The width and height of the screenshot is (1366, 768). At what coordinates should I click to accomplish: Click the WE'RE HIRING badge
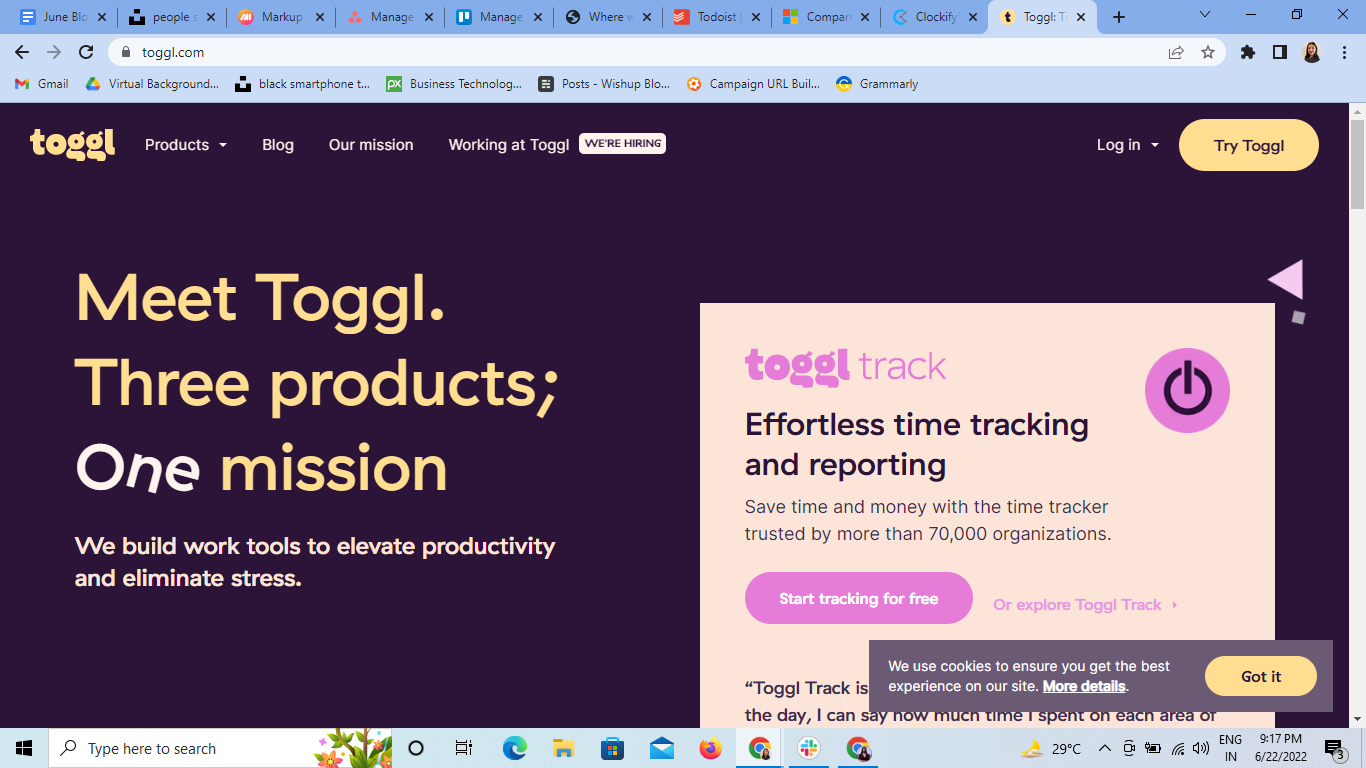pos(623,144)
